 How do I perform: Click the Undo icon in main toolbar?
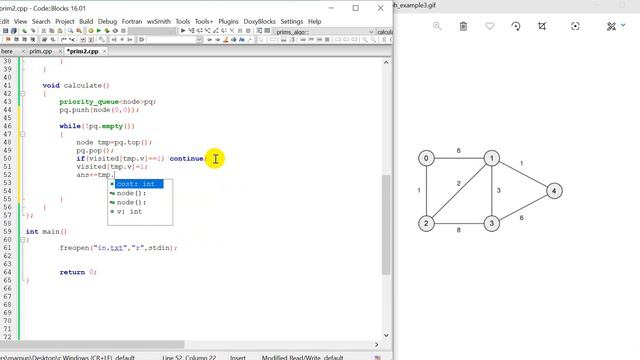click(24, 31)
